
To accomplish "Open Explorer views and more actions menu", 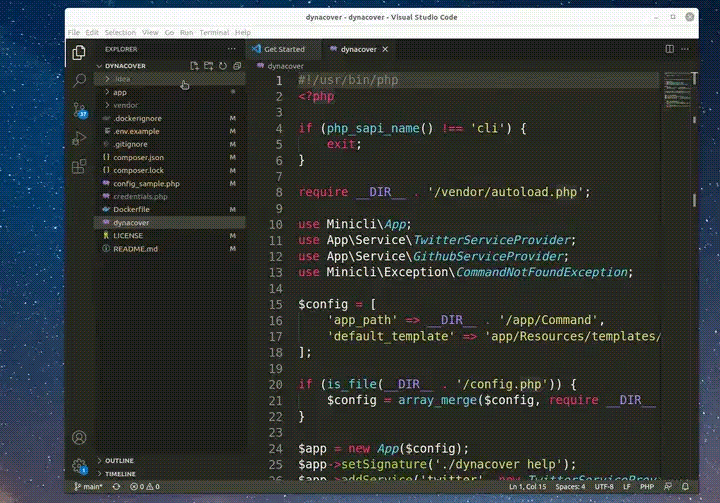I will 231,49.
